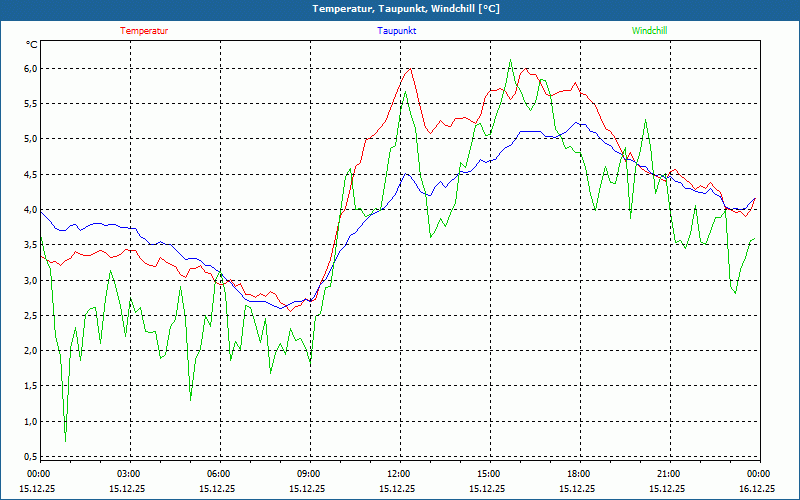
Task: Click the 3,5 y-axis value
Action: (x=31, y=245)
